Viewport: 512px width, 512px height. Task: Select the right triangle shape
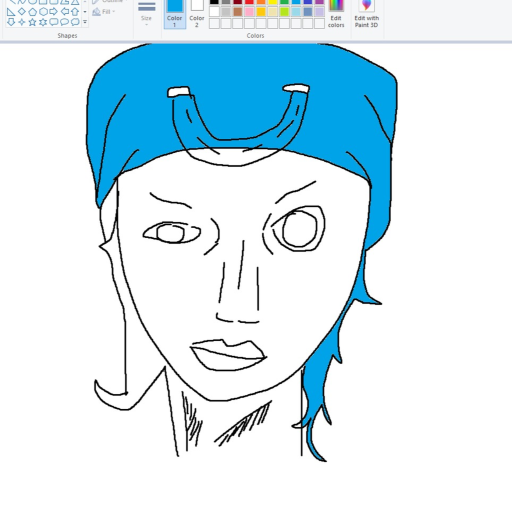11,12
